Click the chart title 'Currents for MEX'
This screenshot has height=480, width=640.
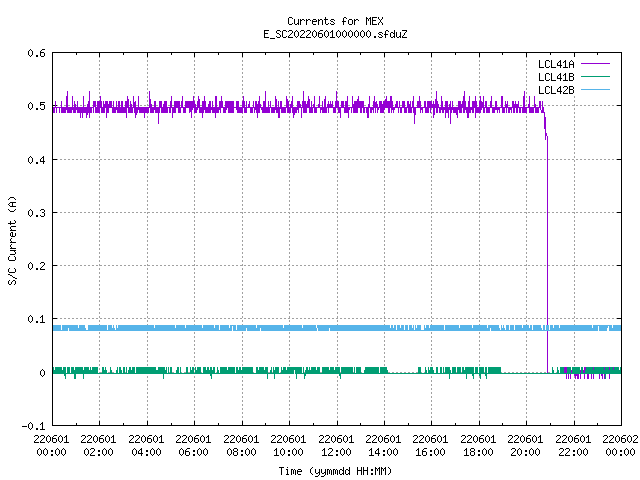pyautogui.click(x=335, y=21)
